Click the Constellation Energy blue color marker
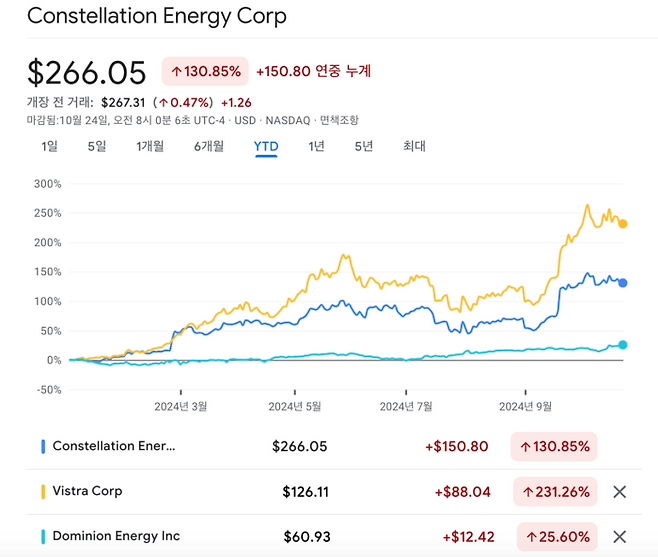Viewport: 658px width, 557px height. [43, 446]
